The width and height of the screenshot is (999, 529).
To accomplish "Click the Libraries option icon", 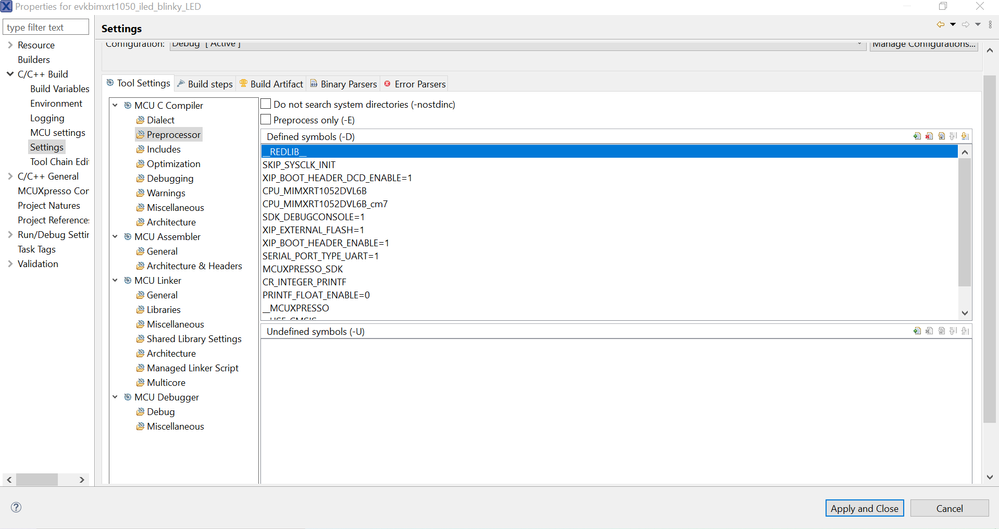I will (x=140, y=310).
